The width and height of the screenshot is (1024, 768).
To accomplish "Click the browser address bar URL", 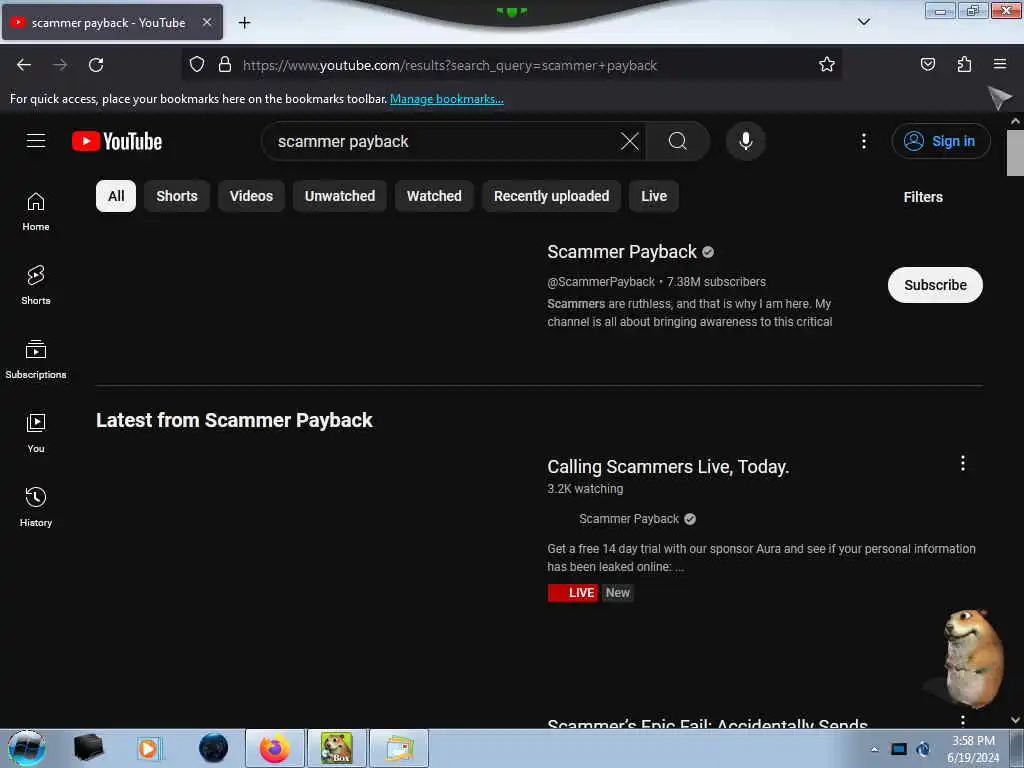I will (450, 65).
